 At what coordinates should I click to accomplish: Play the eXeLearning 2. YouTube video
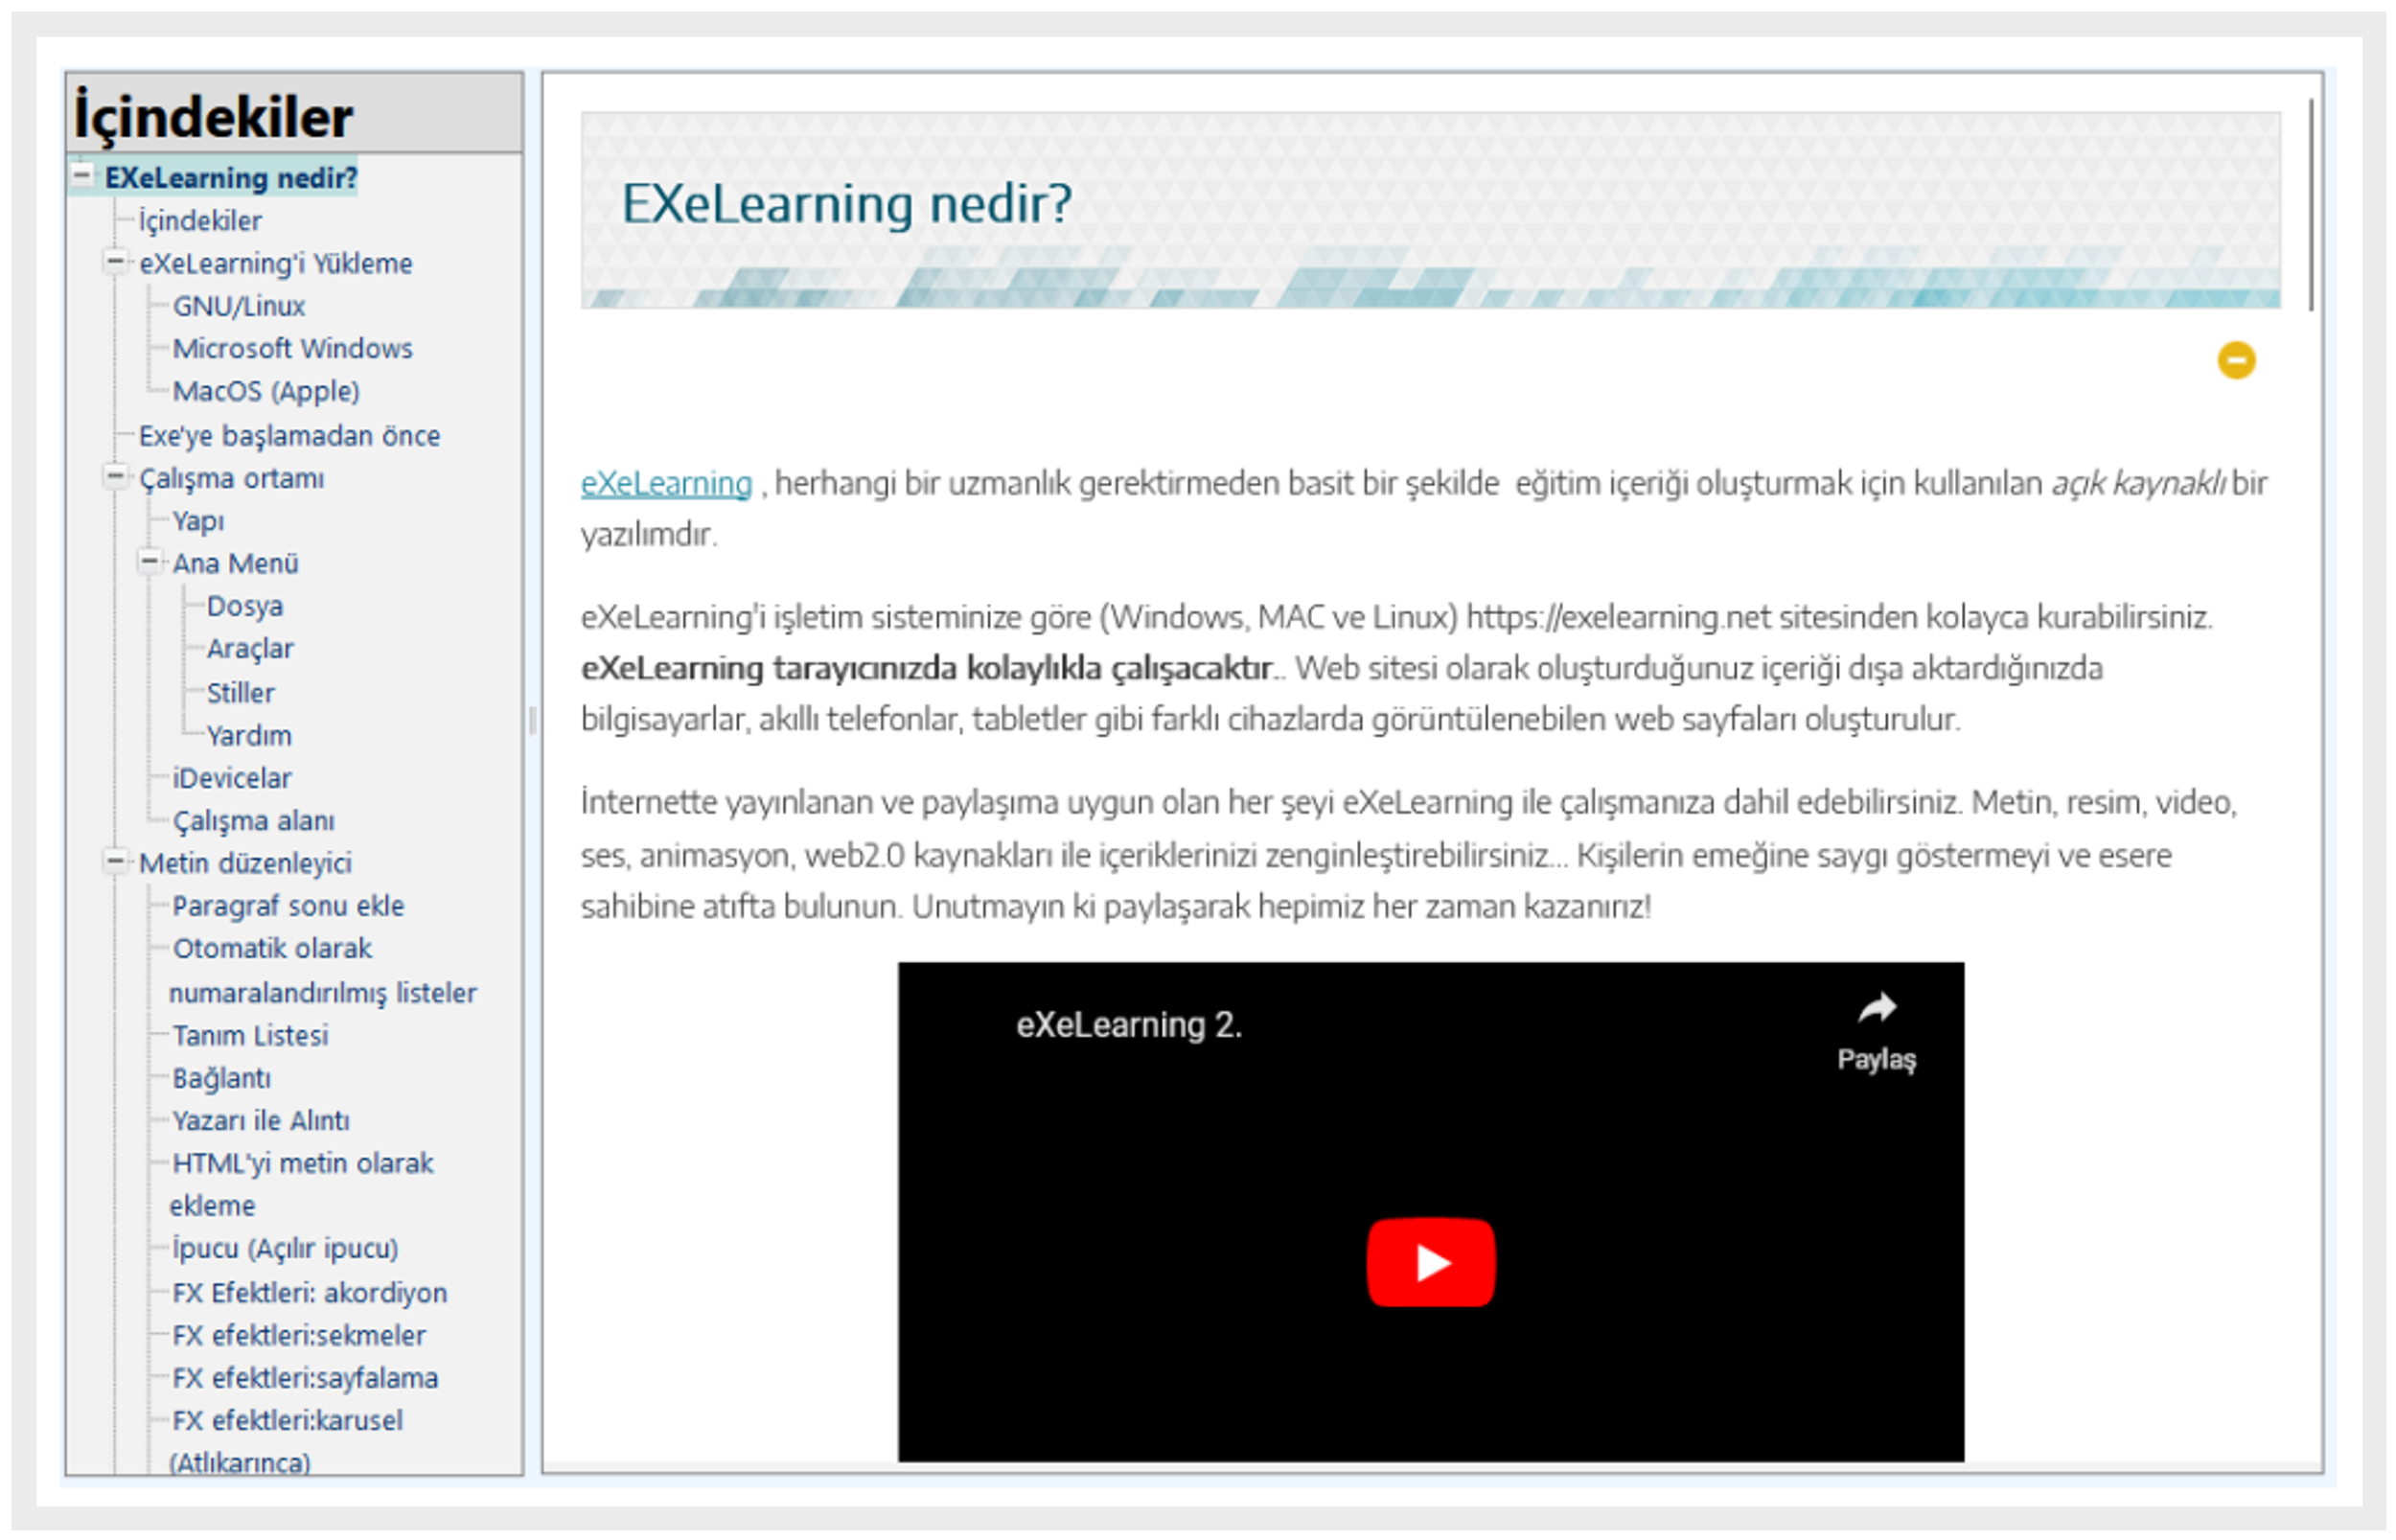click(x=1430, y=1261)
